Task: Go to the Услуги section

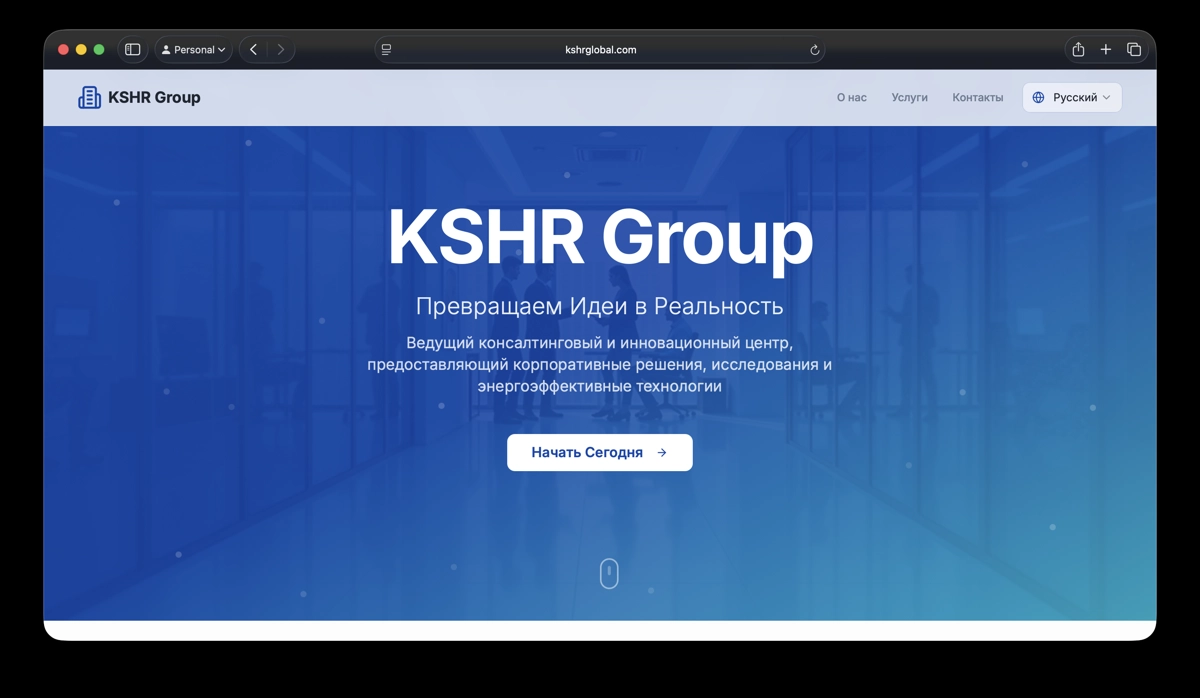Action: click(909, 98)
